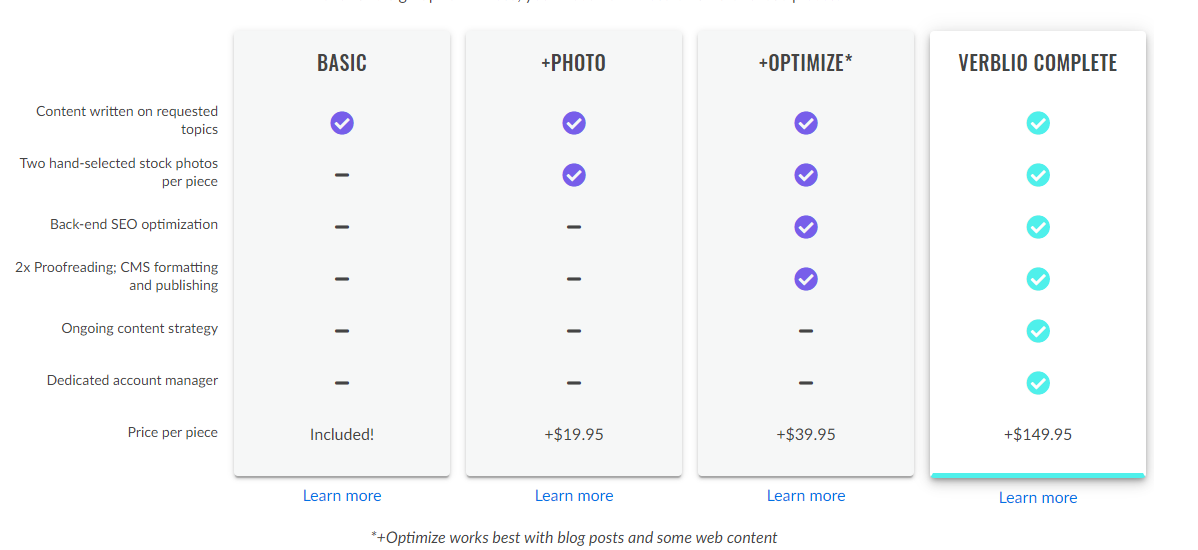Select the Verblio Complete plan heading
Viewport: 1198px width, 550px height.
(x=1038, y=63)
